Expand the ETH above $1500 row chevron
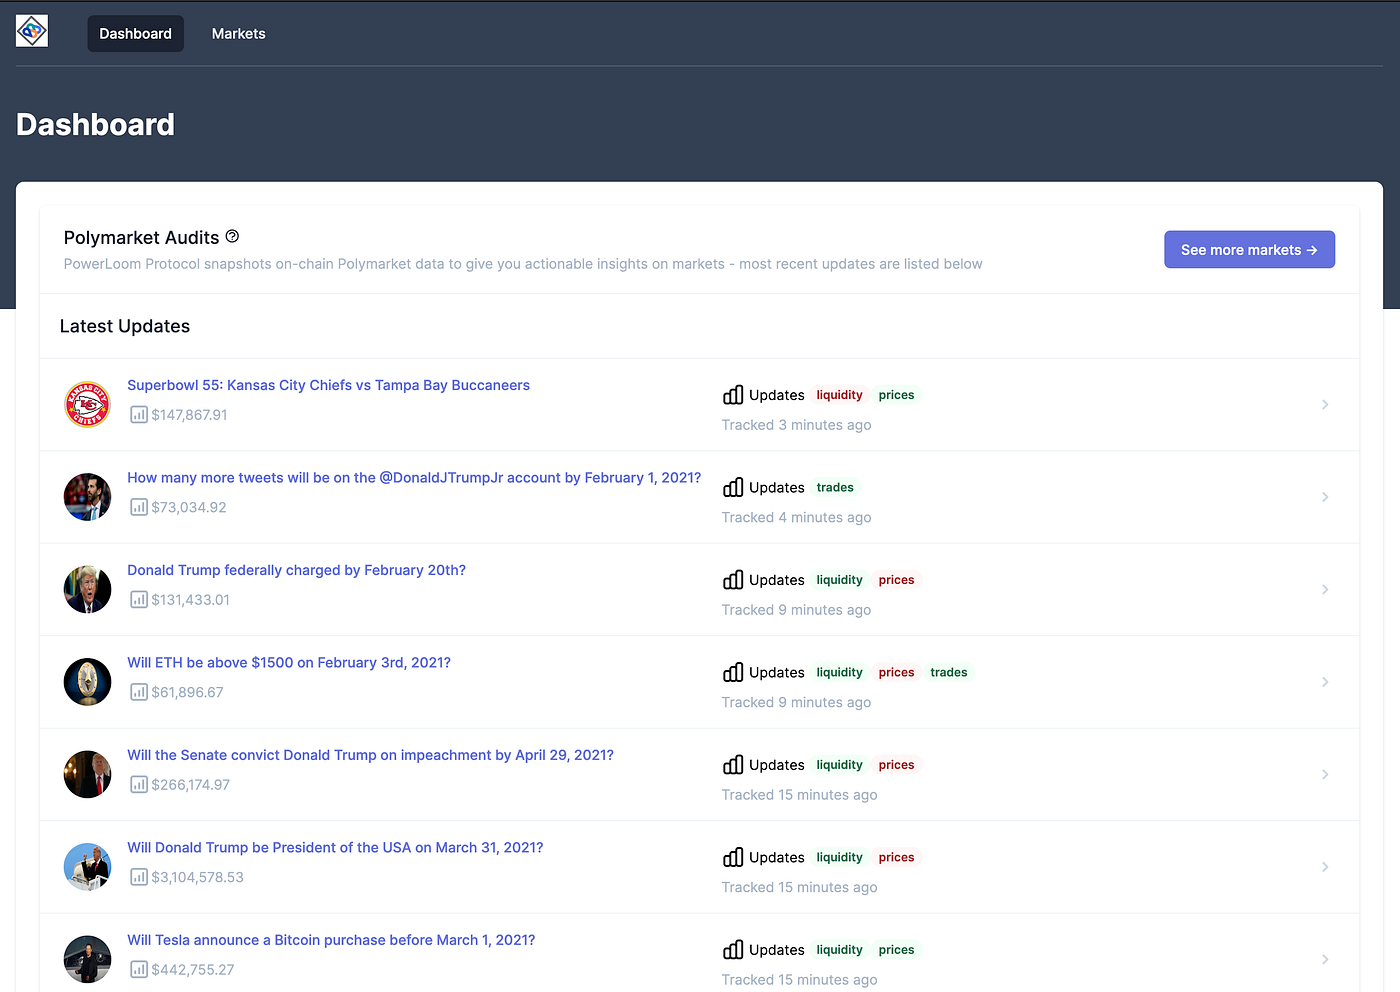The image size is (1400, 992). pos(1325,682)
